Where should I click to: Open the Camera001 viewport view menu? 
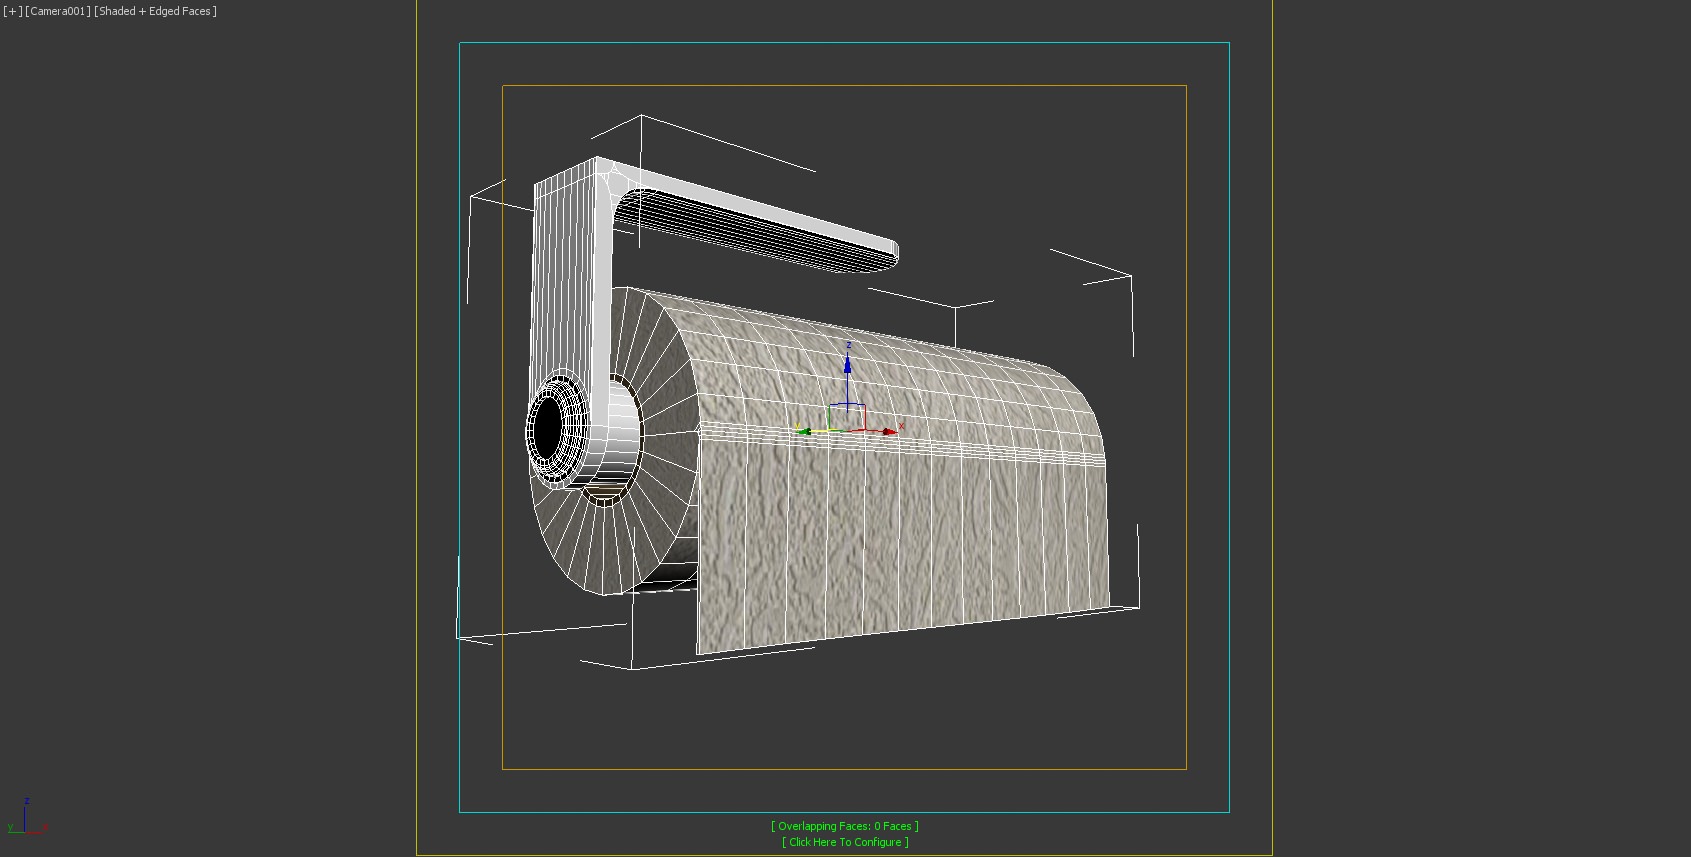click(x=57, y=11)
